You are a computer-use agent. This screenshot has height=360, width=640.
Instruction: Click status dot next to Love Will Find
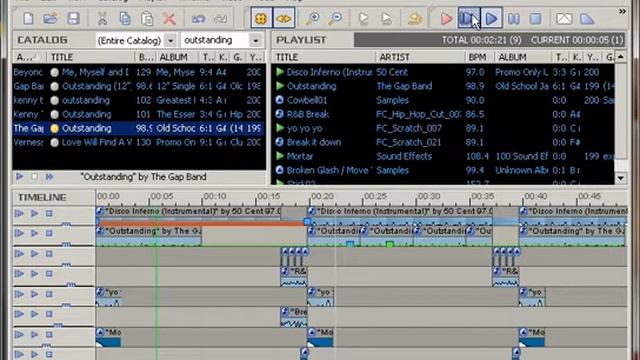click(54, 142)
